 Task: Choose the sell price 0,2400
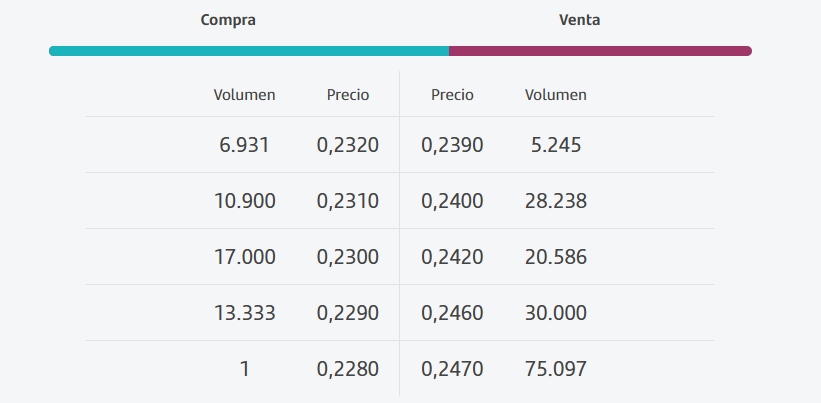coord(452,201)
